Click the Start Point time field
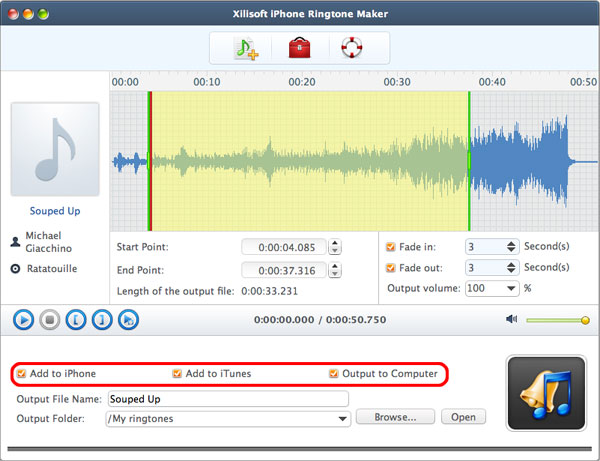600x461 pixels. 284,247
